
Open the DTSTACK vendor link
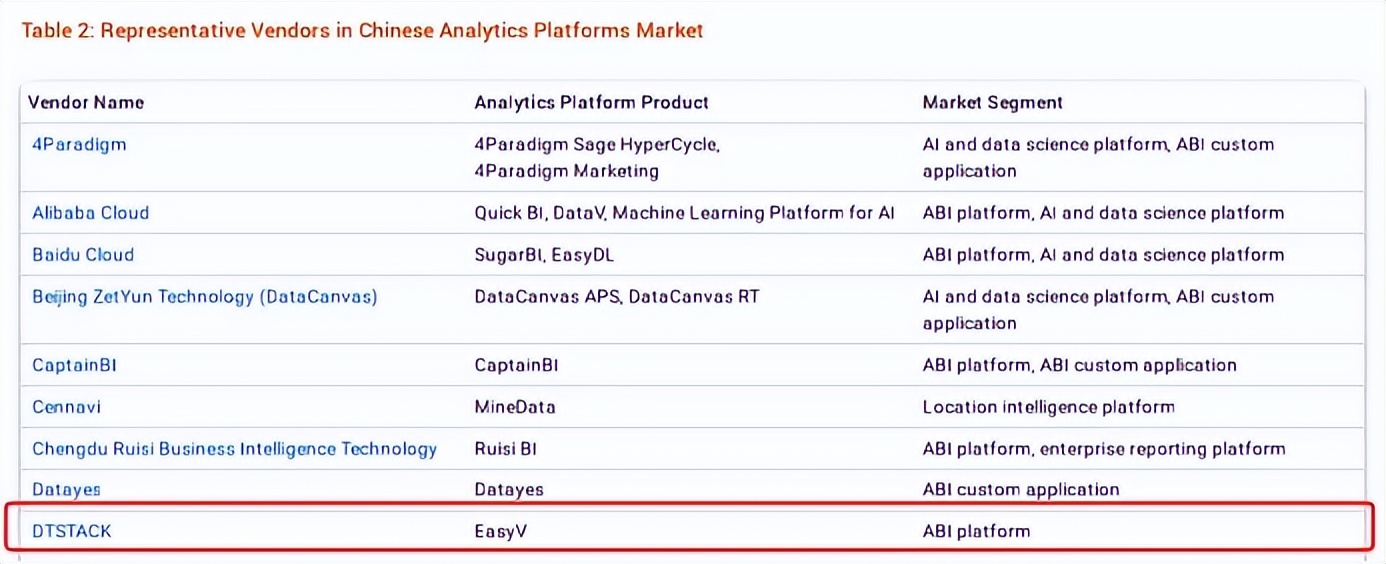coord(72,531)
